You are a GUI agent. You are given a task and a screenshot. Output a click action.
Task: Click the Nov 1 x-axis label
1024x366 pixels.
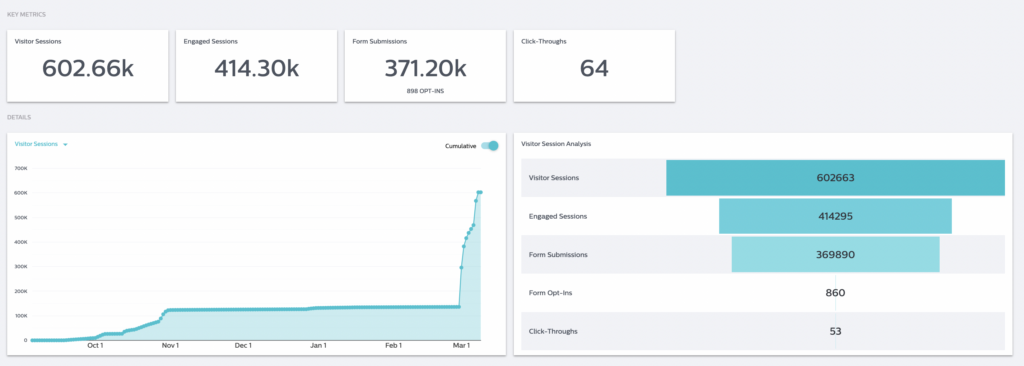[x=170, y=345]
